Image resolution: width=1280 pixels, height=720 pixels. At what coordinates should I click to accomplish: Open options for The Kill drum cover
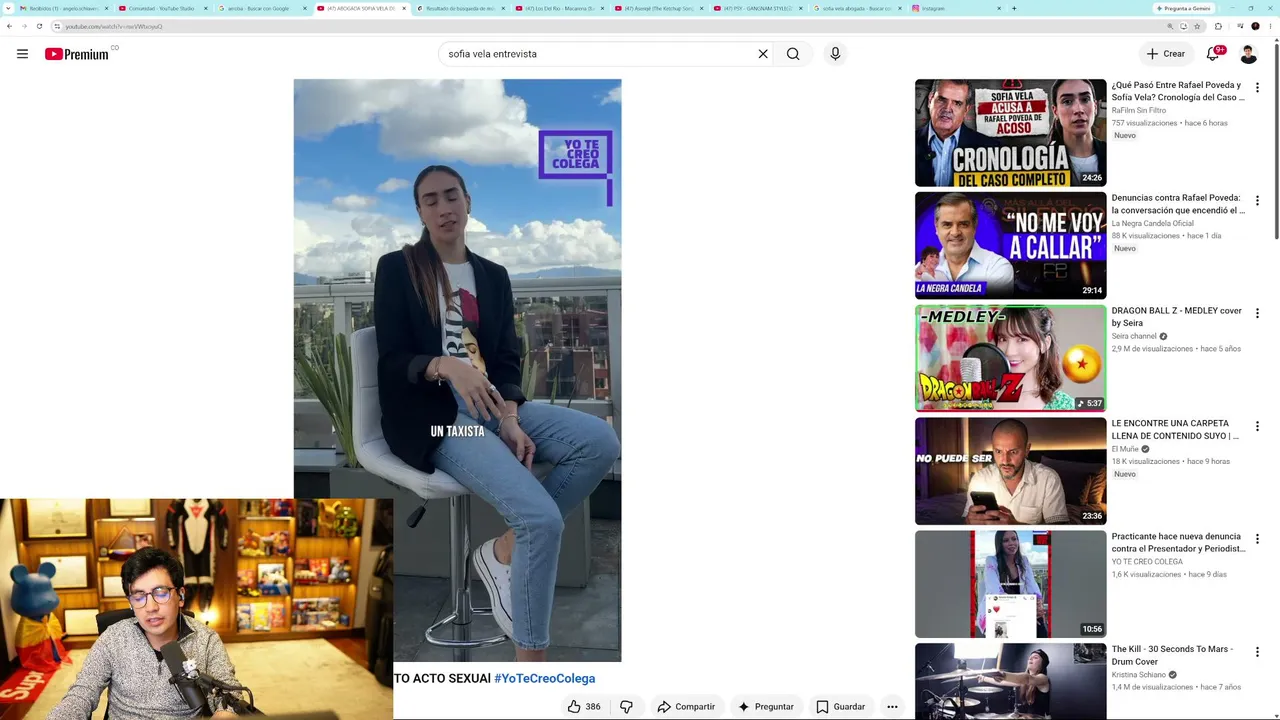[x=1257, y=653]
